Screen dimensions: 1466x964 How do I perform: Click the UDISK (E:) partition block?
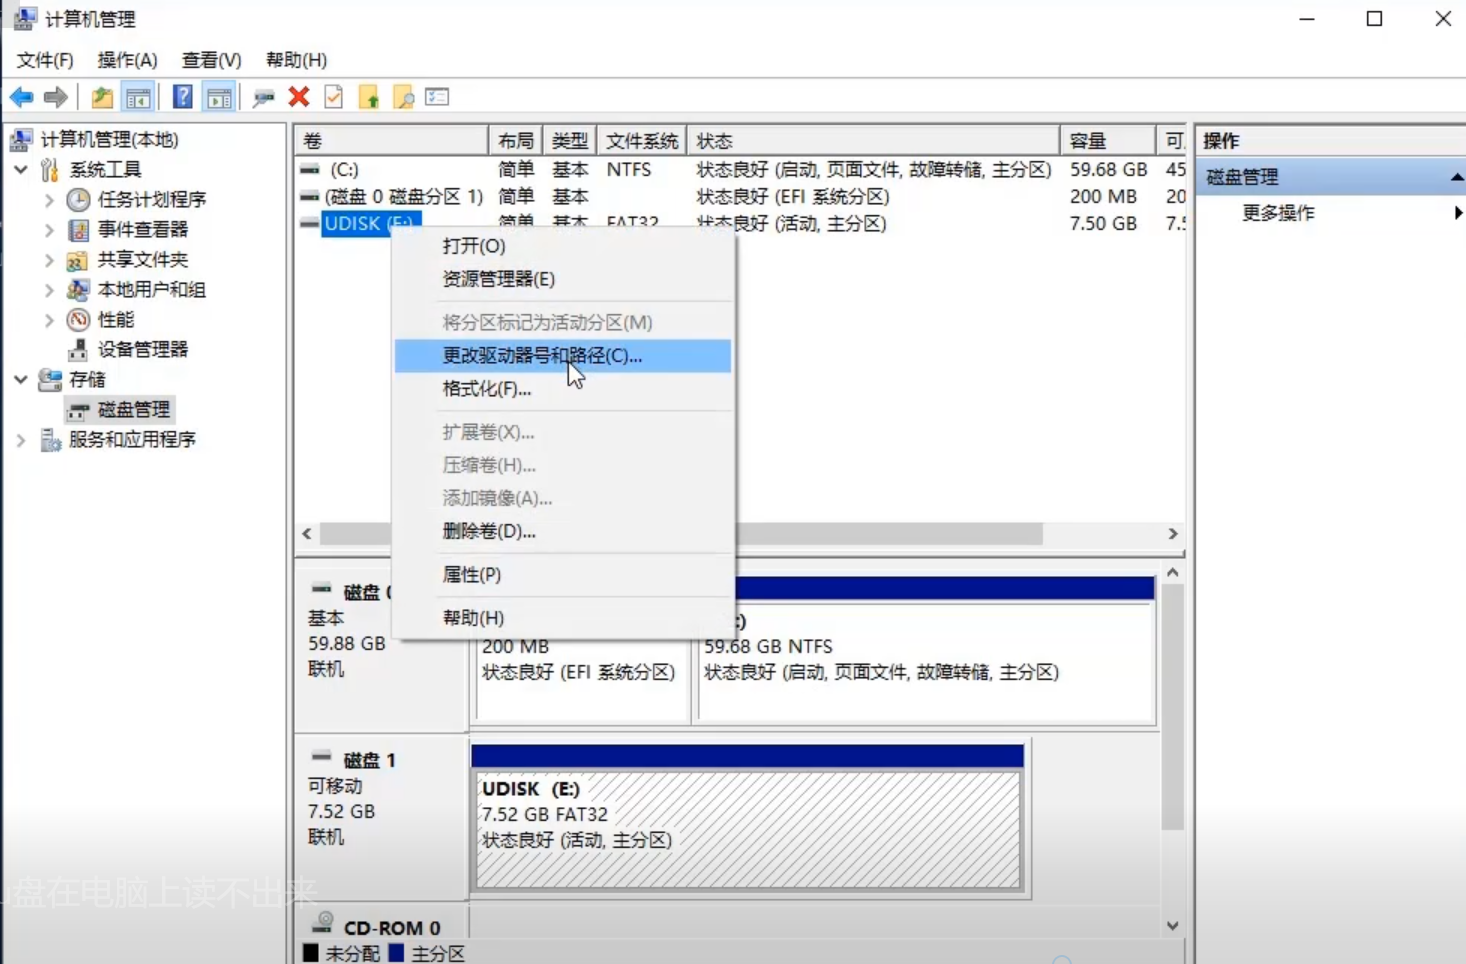click(x=747, y=828)
